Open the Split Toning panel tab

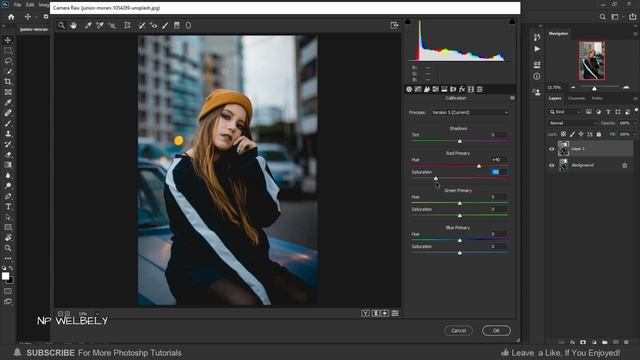point(444,89)
